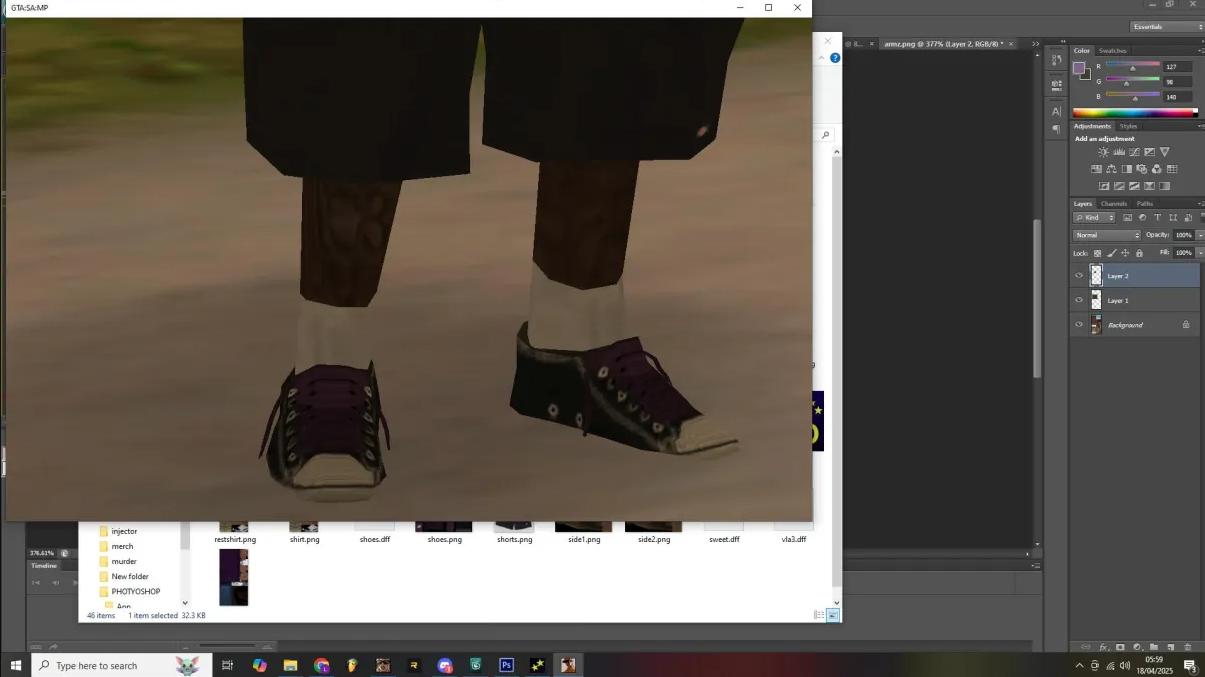Filter layers by type layers icon
This screenshot has width=1205, height=677.
[x=1158, y=217]
